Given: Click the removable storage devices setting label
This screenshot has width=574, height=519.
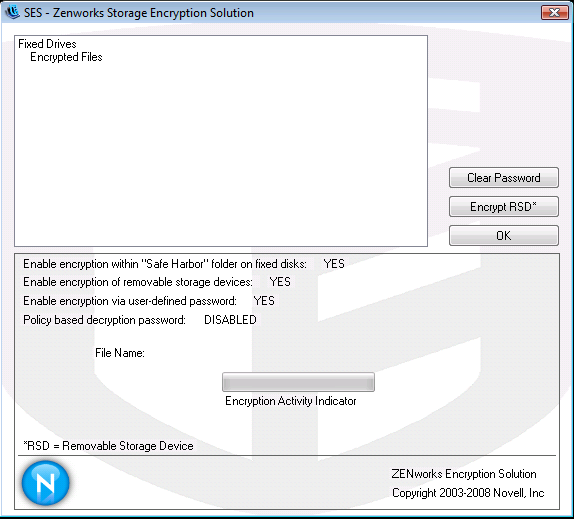Looking at the screenshot, I should pos(138,282).
